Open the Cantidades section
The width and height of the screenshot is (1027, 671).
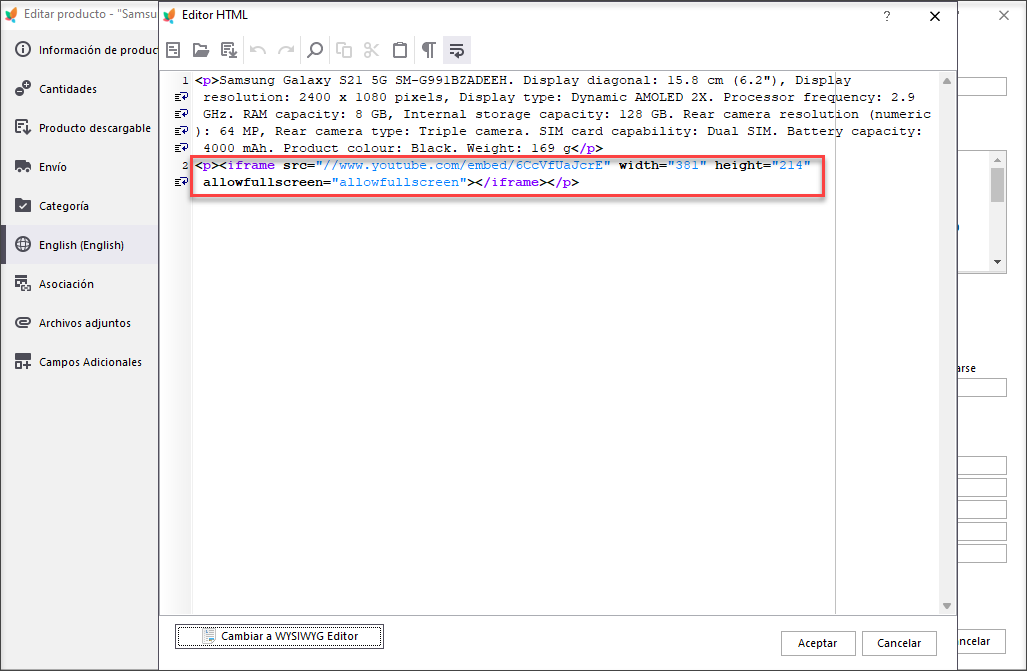(79, 88)
